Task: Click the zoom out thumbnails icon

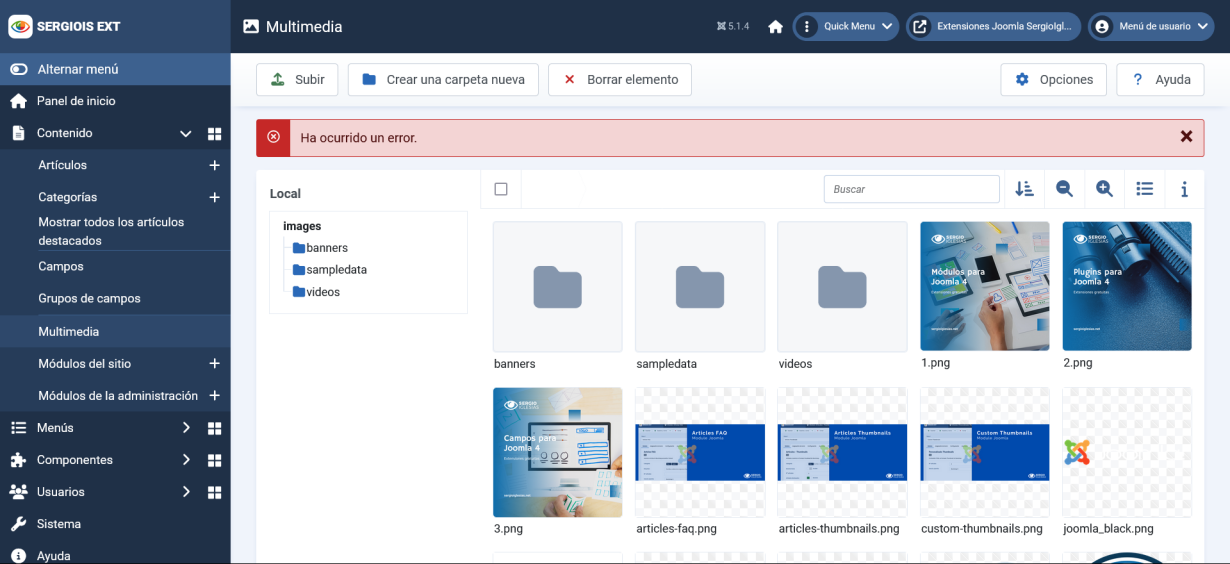Action: [x=1064, y=189]
